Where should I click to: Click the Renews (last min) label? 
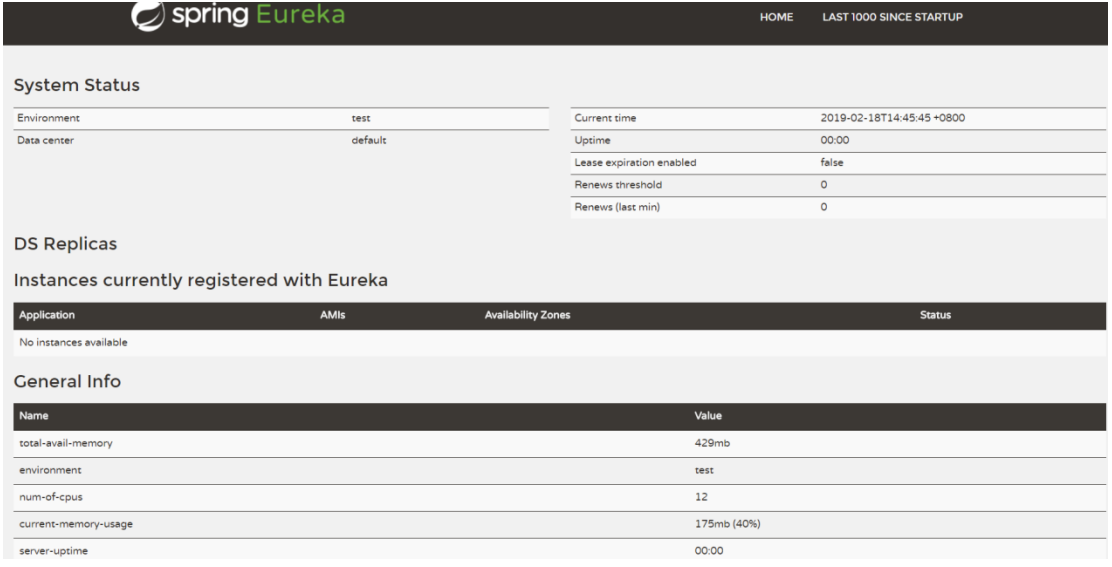click(x=617, y=208)
